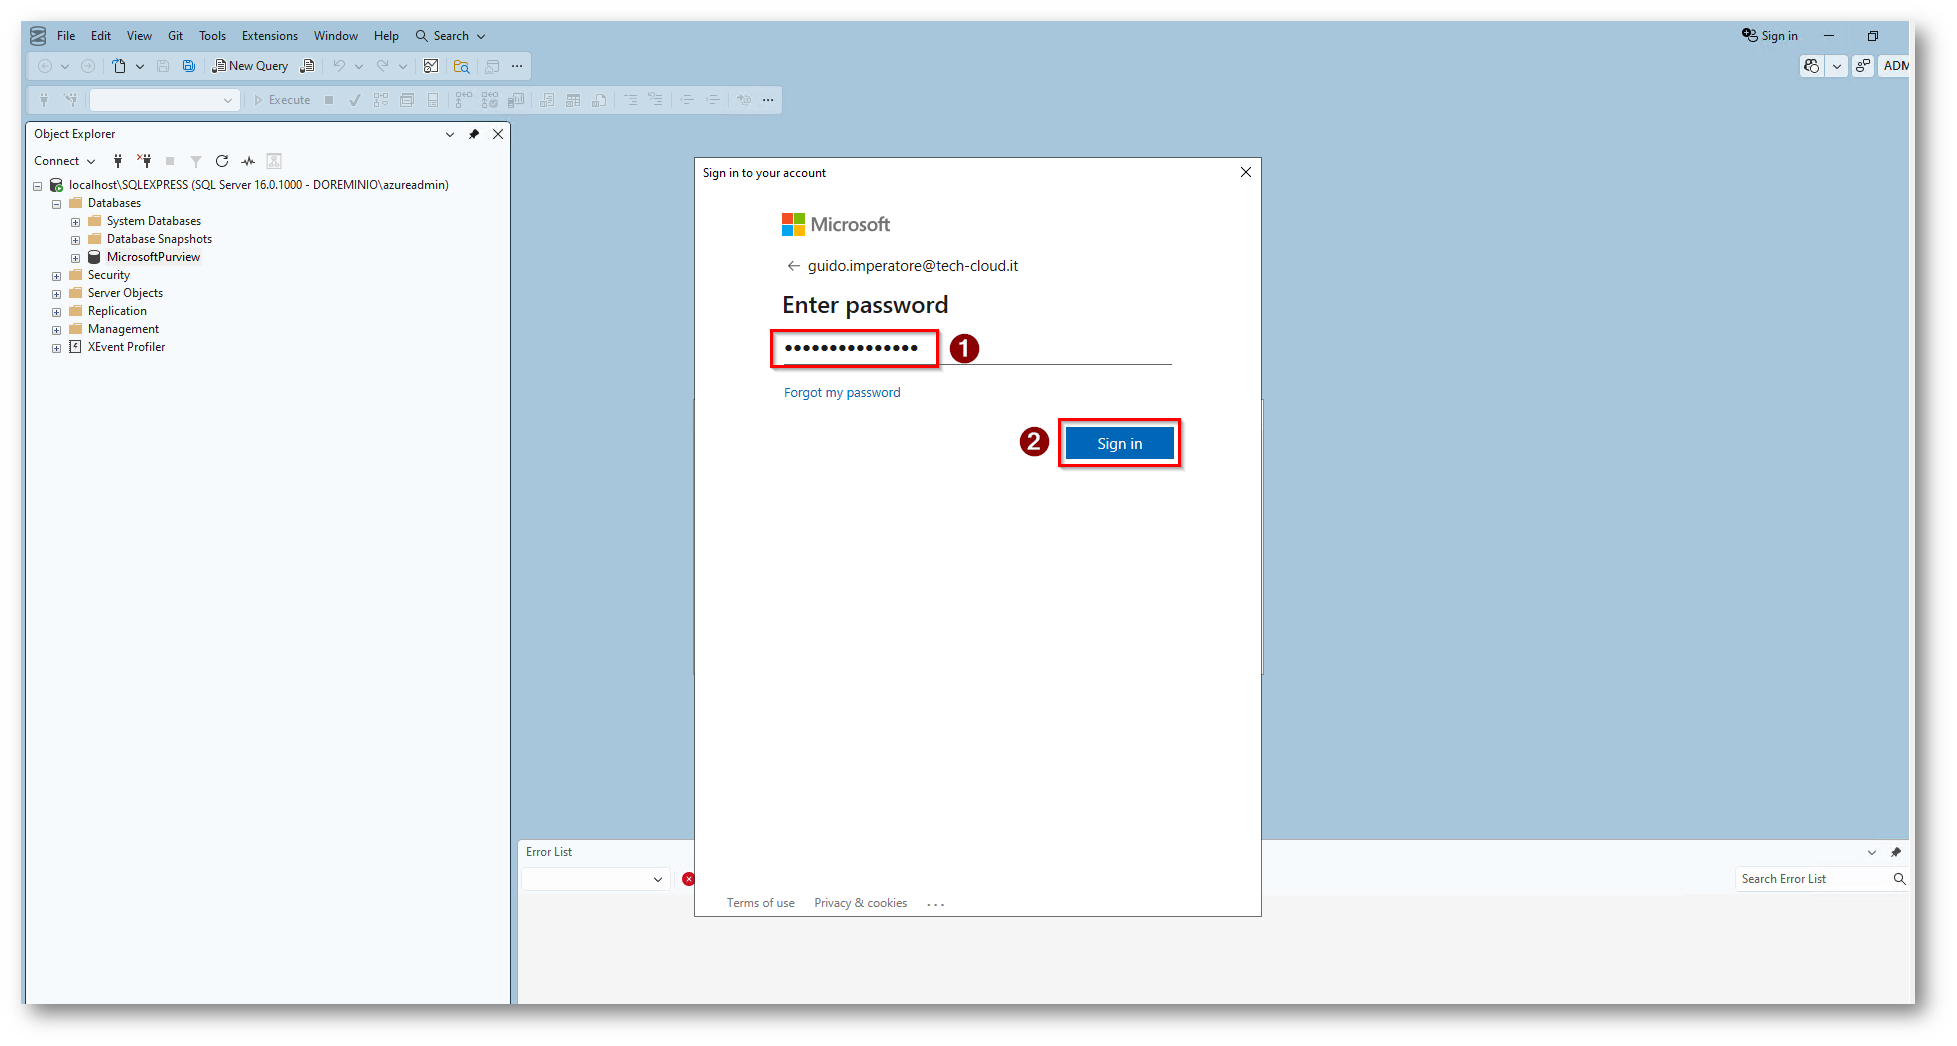
Task: Open the Tools menu
Action: (x=212, y=36)
